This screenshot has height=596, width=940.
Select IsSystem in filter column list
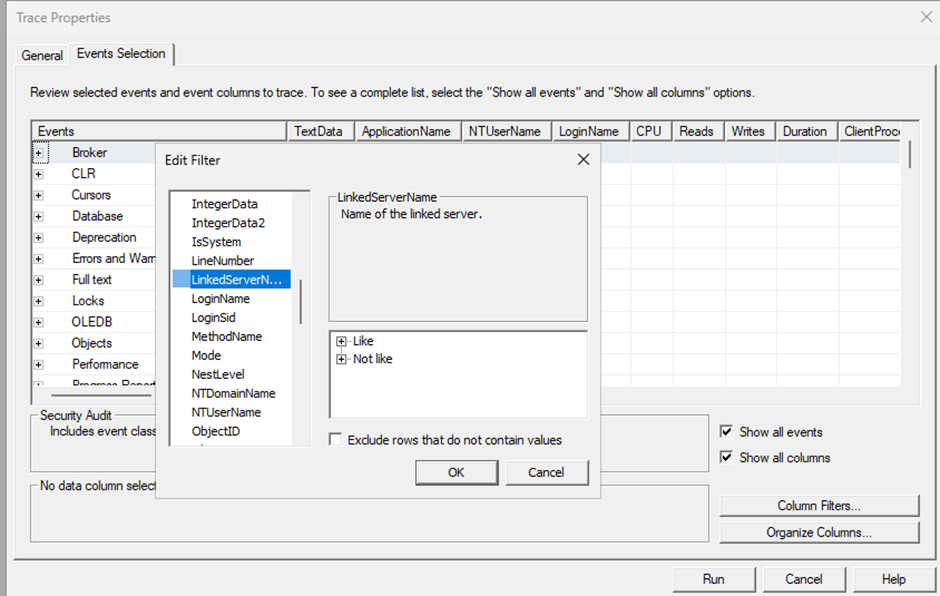tap(216, 242)
